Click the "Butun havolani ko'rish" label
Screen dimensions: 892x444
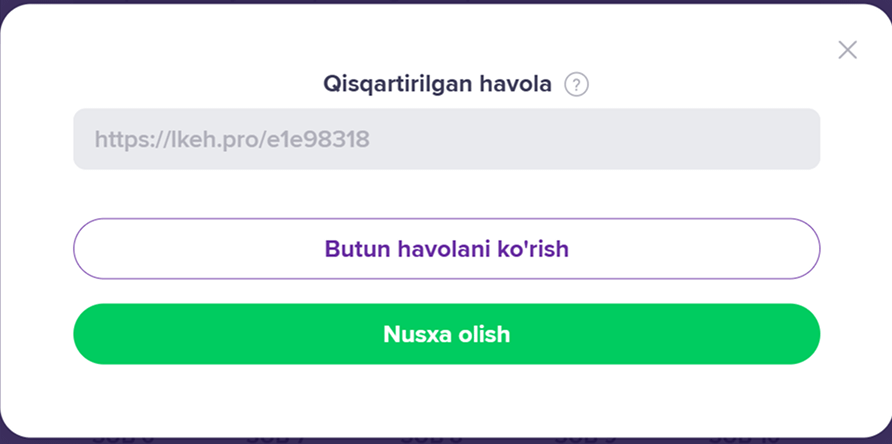446,248
